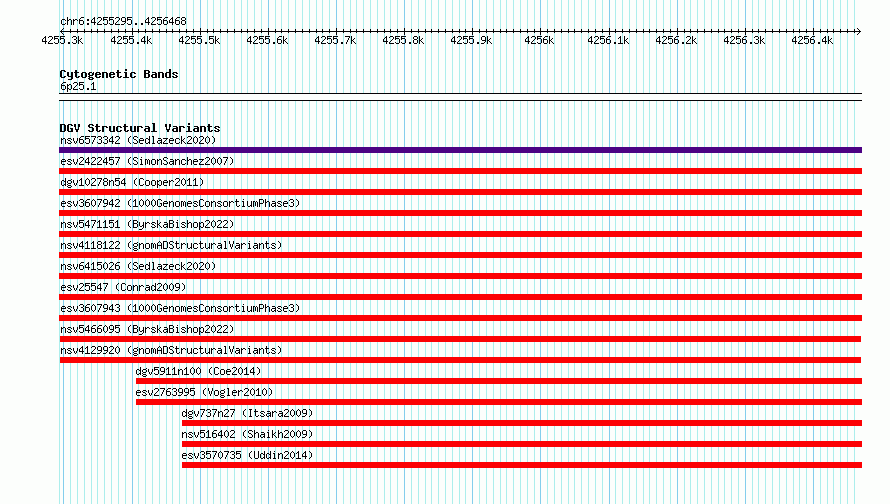Image resolution: width=890 pixels, height=504 pixels.
Task: Select the red bar under nsv5466095
Action: point(460,339)
